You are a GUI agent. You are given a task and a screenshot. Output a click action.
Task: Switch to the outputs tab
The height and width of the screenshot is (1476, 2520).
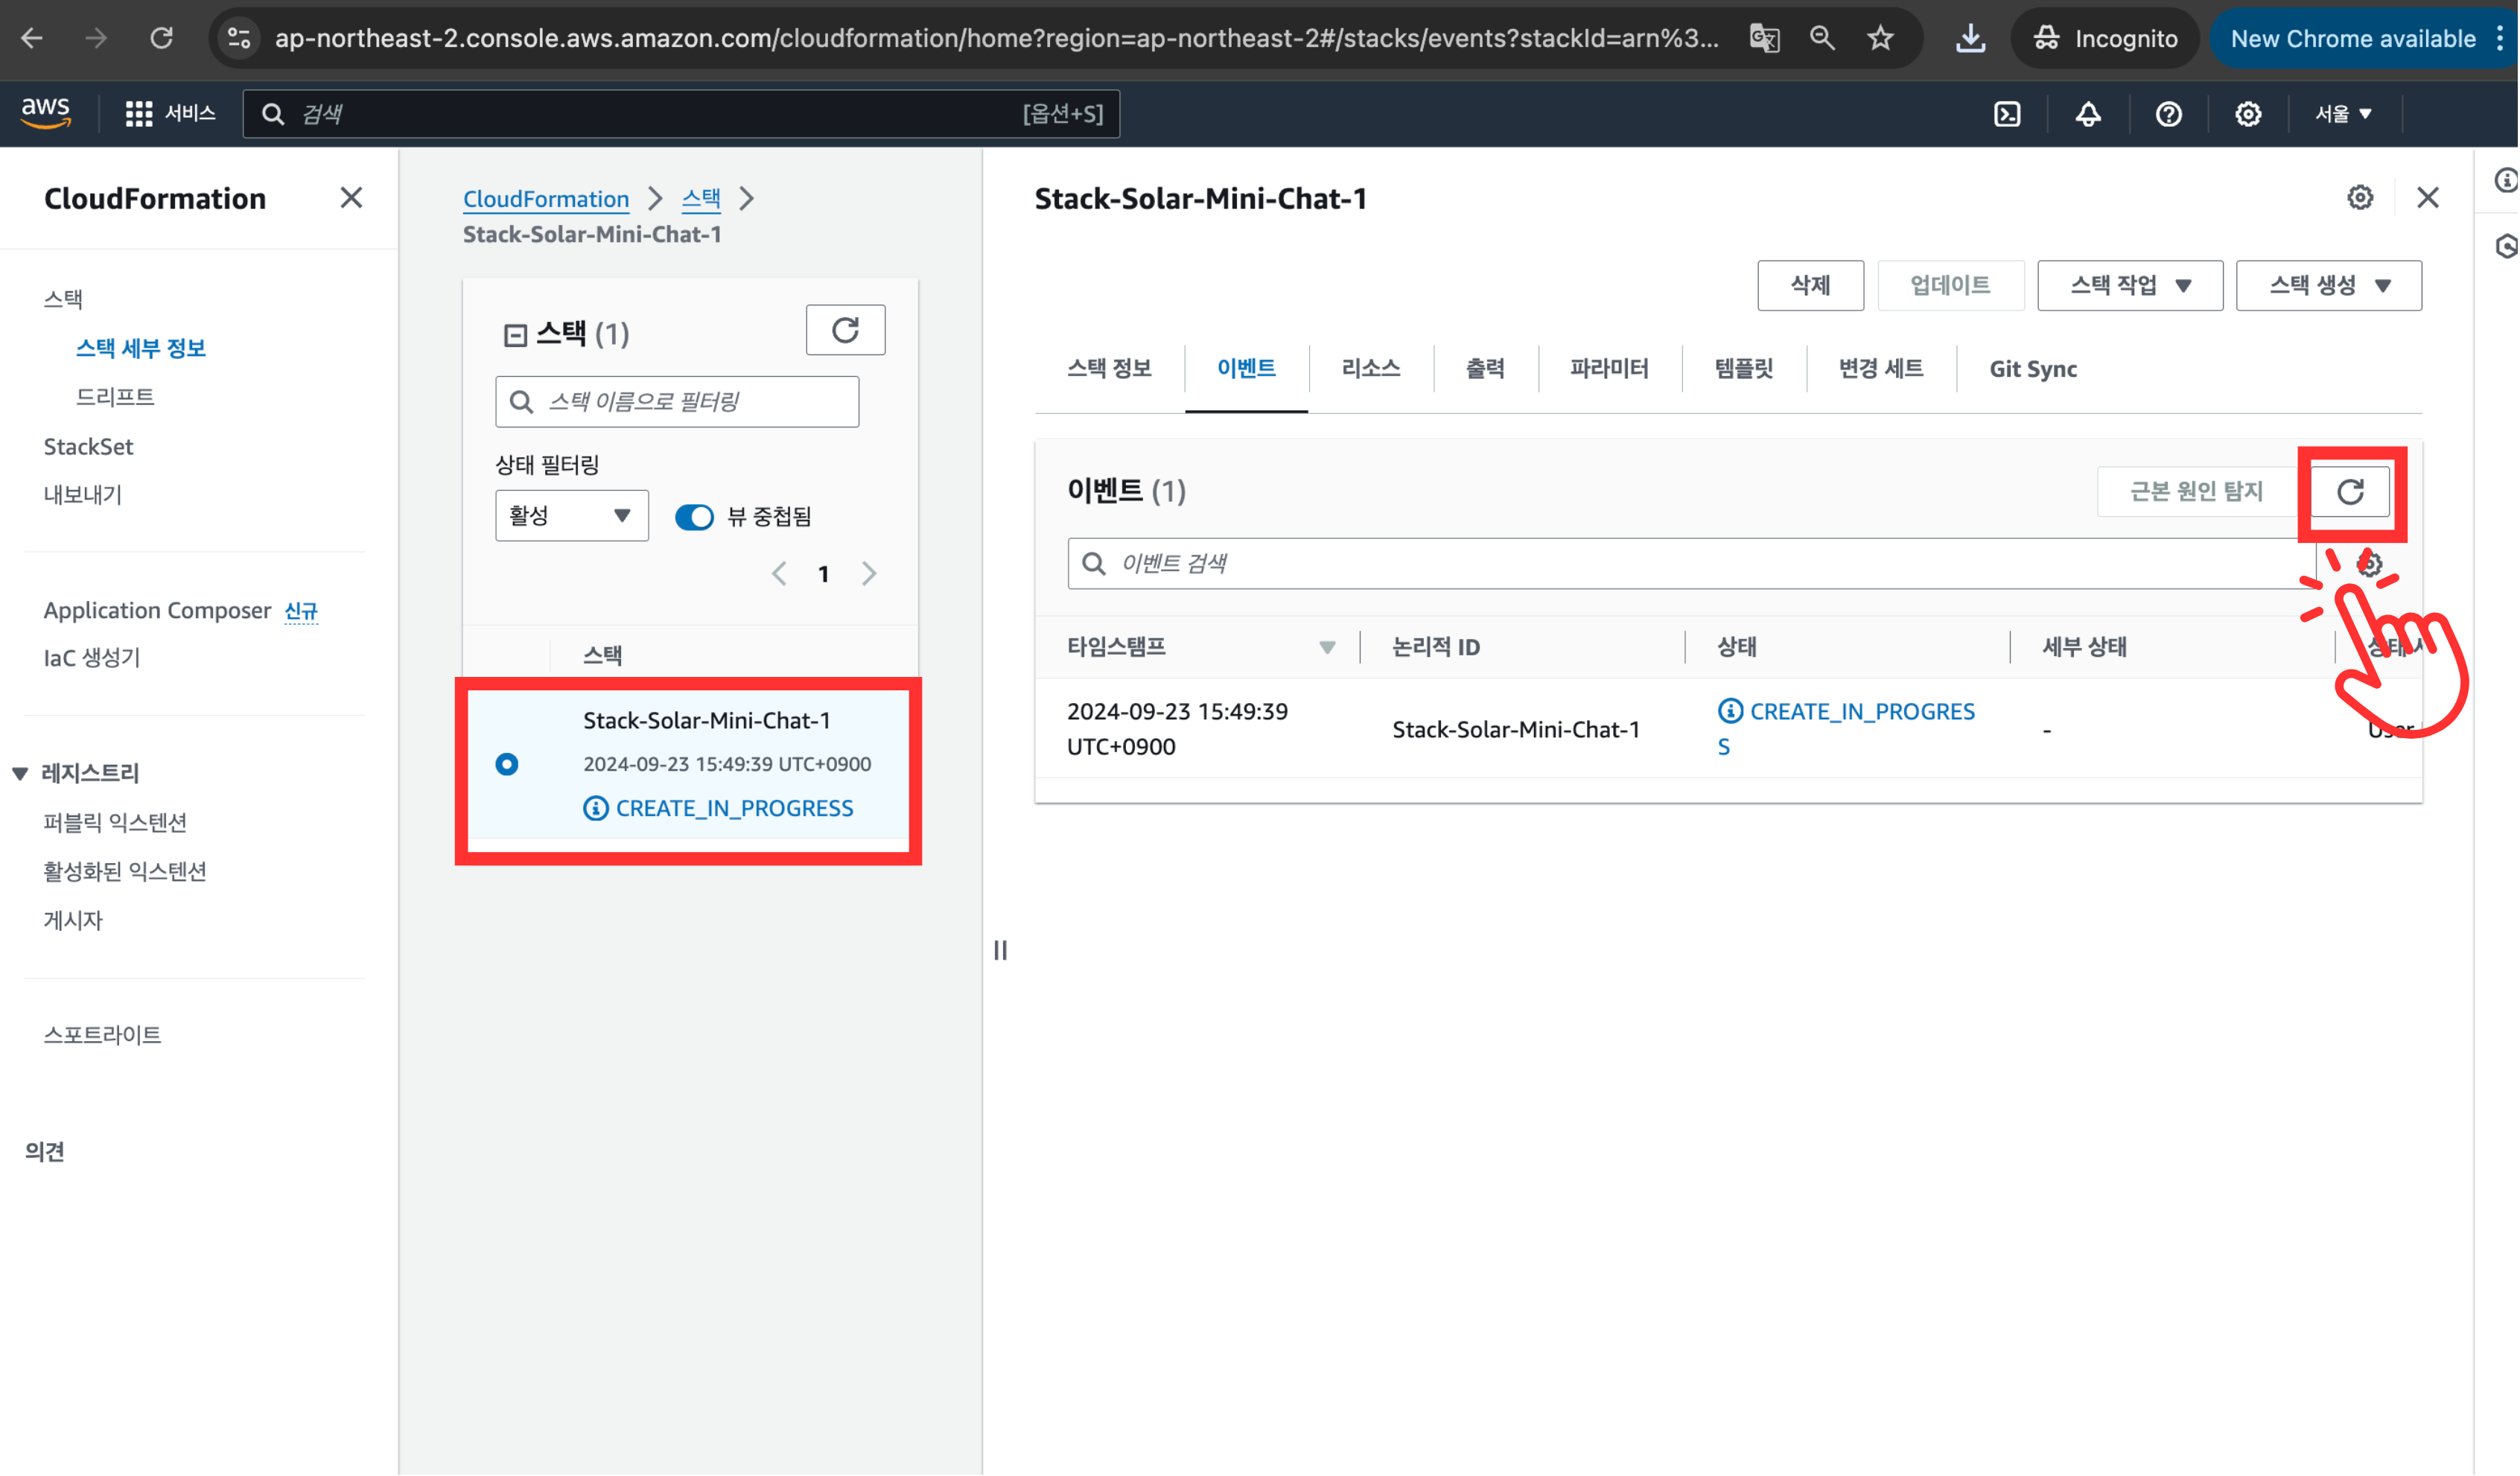[x=1486, y=369]
